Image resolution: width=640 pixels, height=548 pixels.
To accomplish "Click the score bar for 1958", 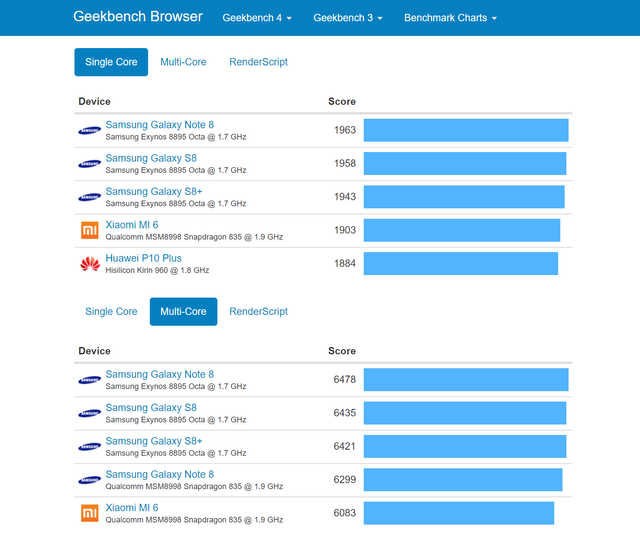I will [x=465, y=164].
